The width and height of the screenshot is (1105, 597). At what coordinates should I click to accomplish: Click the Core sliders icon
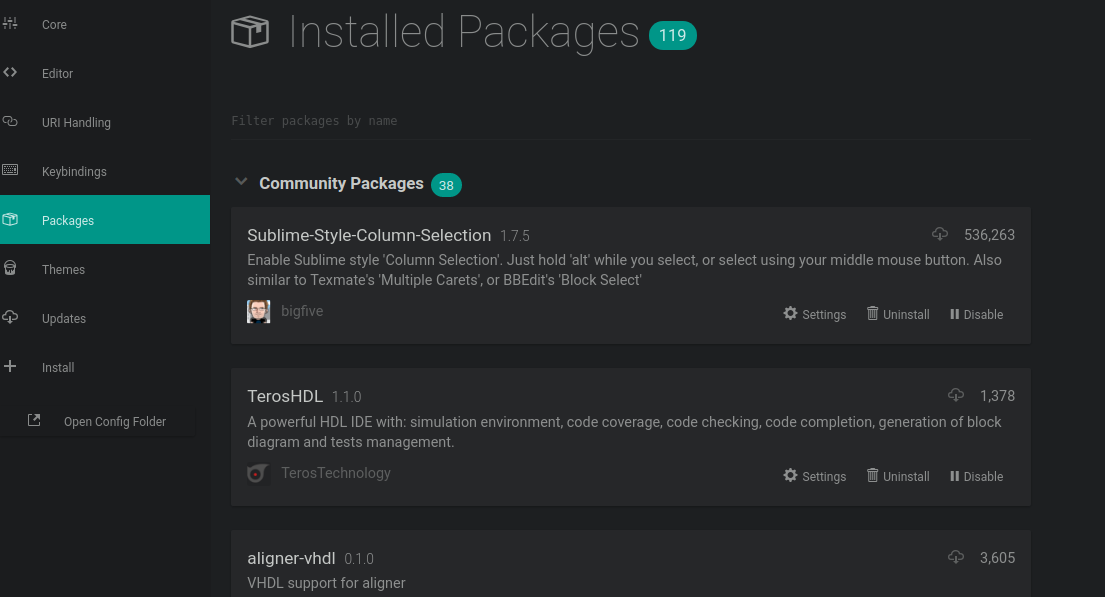pos(10,24)
